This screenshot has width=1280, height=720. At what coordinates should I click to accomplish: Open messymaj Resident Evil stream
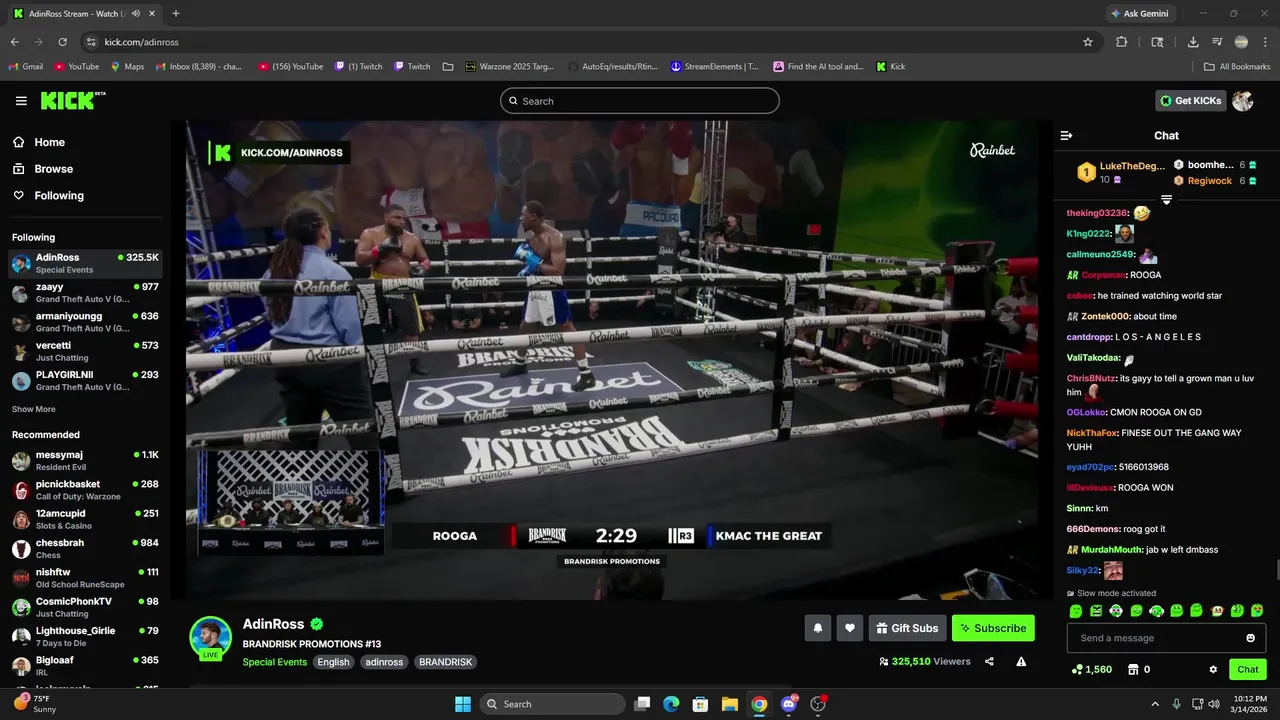click(85, 460)
